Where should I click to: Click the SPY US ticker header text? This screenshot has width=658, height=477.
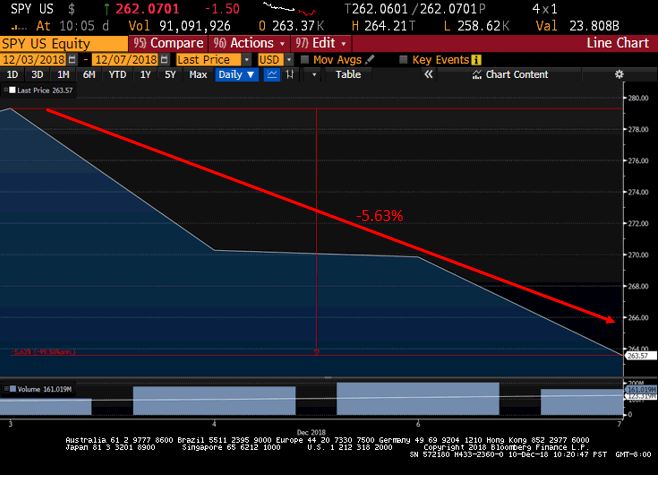(x=32, y=9)
